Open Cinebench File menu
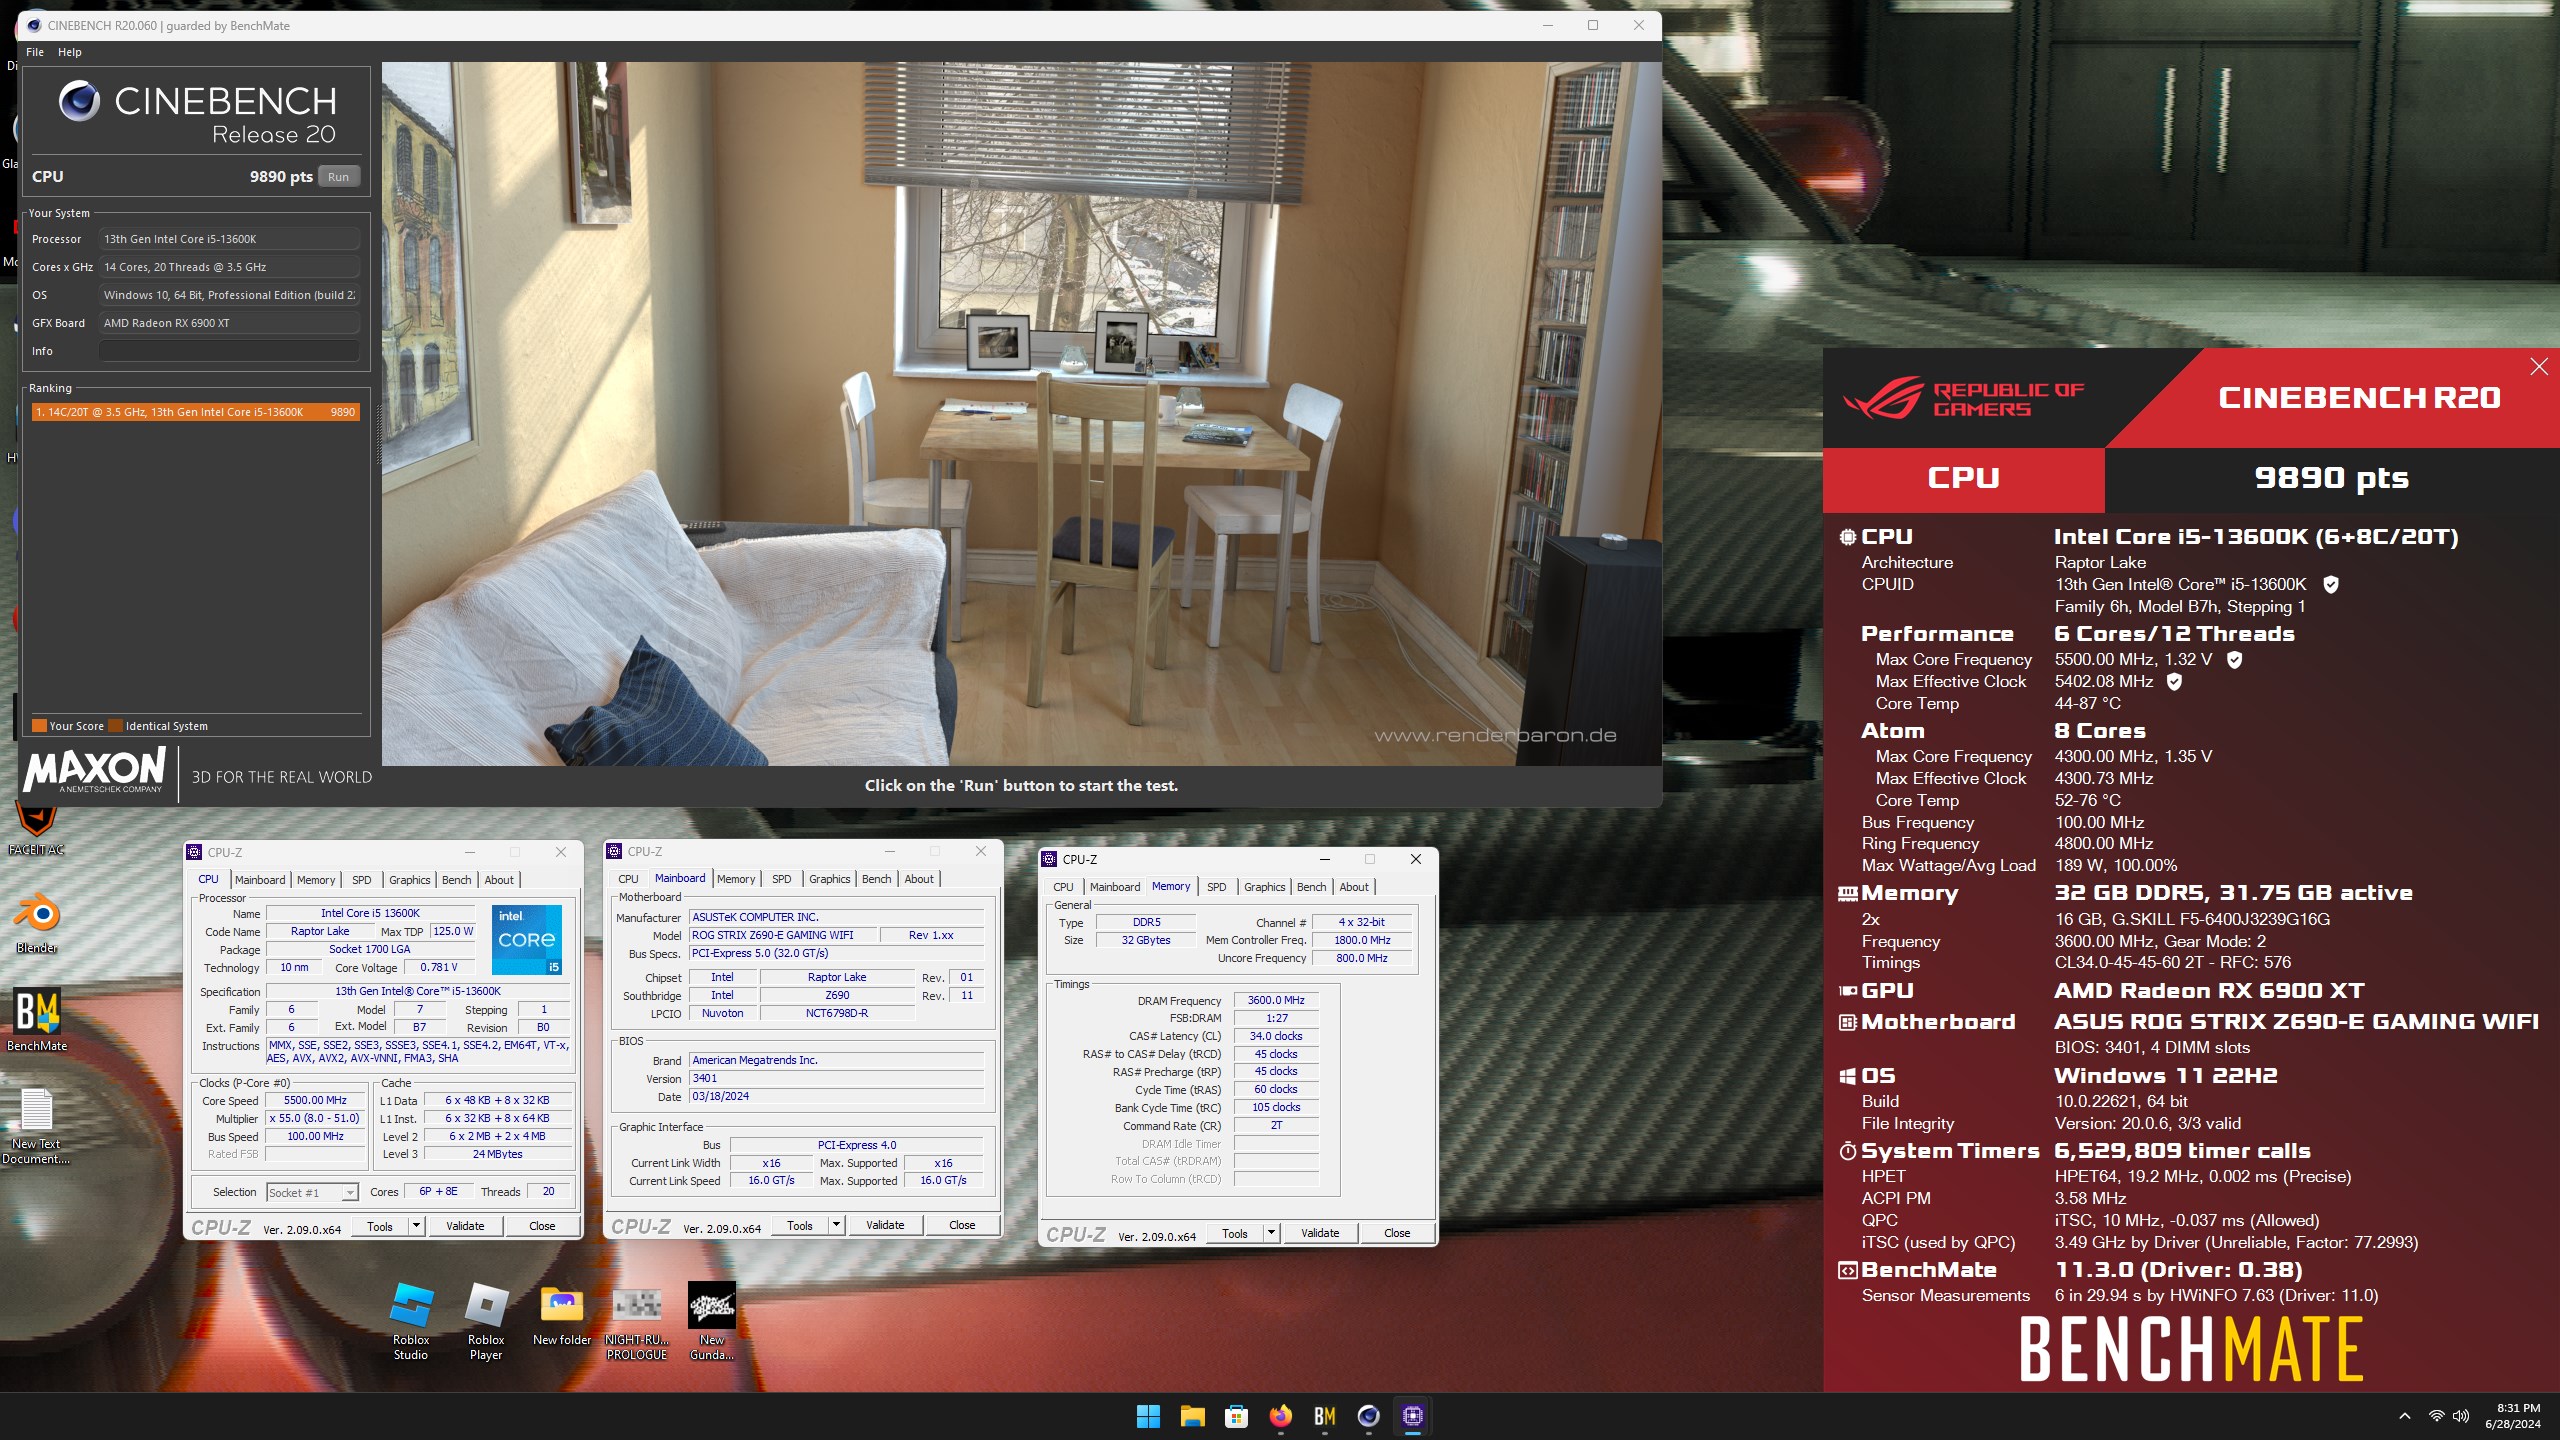2560x1440 pixels. (x=35, y=52)
